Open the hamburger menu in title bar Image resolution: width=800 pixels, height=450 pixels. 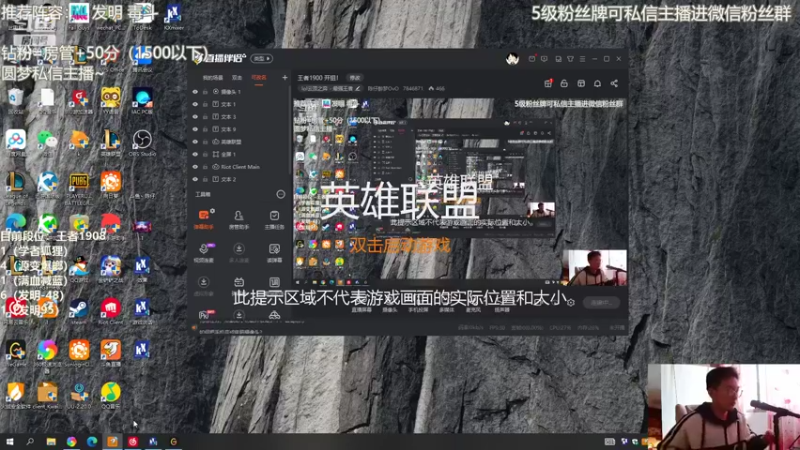(x=583, y=59)
